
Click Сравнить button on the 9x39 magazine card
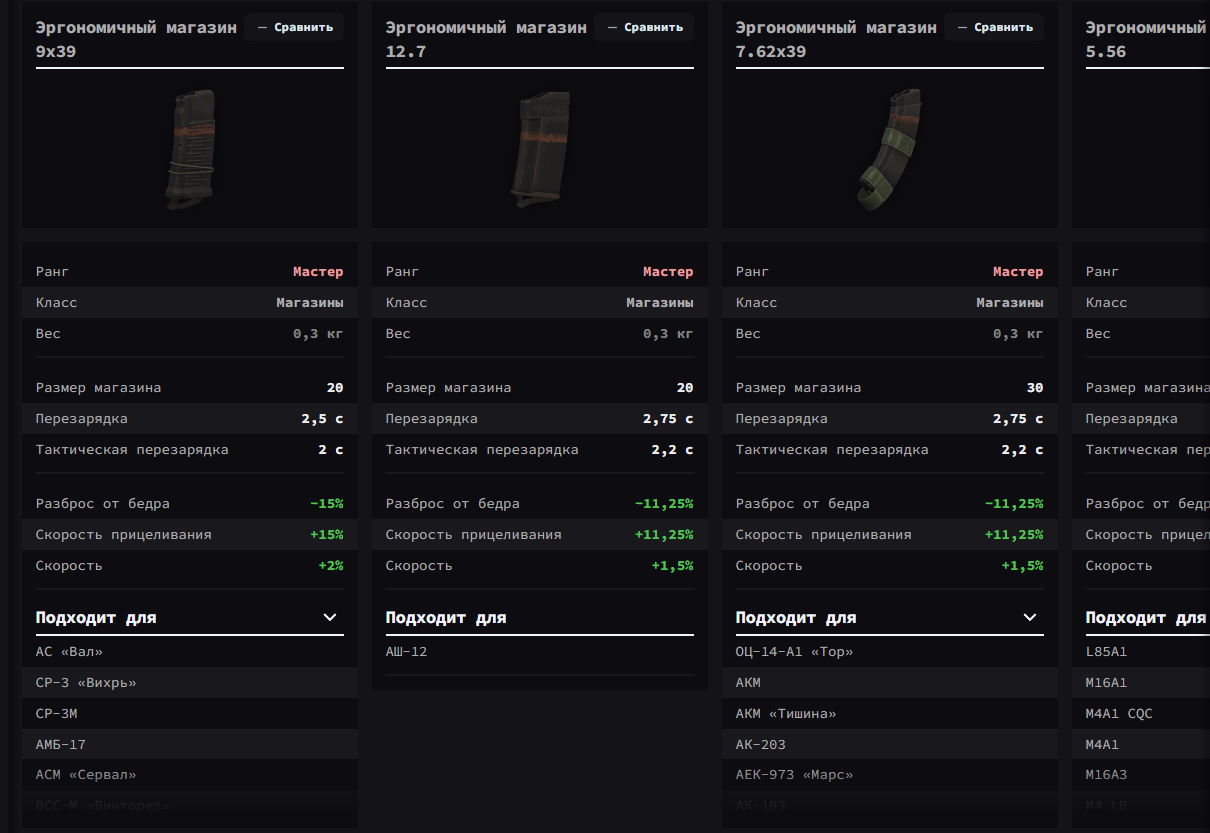click(x=294, y=27)
